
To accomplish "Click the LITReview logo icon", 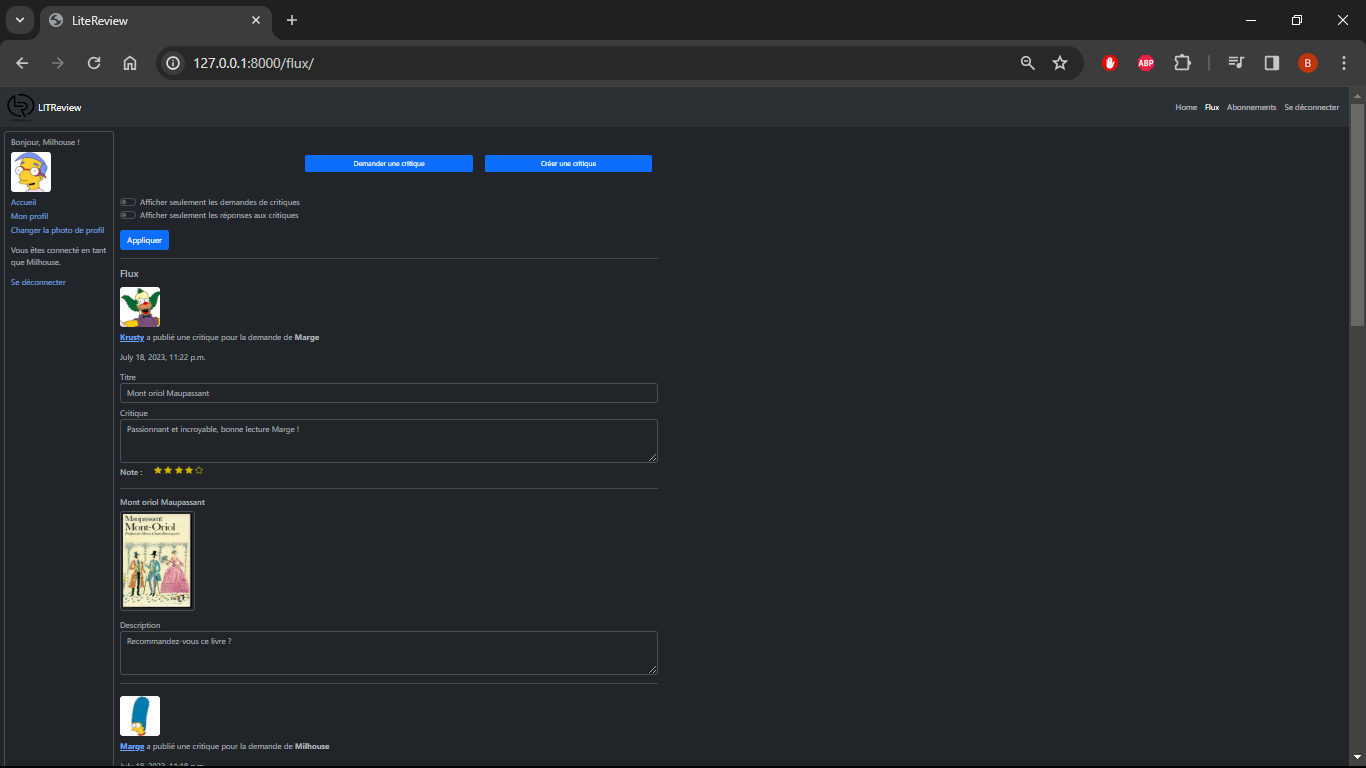I will tap(20, 107).
